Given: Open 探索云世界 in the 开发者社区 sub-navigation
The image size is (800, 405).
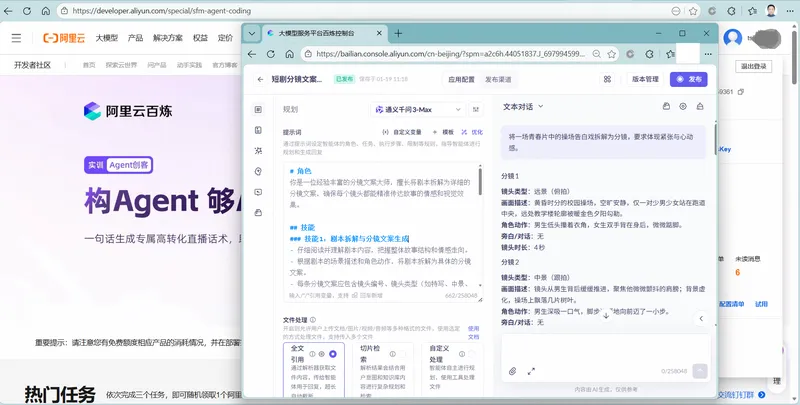Looking at the screenshot, I should (x=121, y=65).
